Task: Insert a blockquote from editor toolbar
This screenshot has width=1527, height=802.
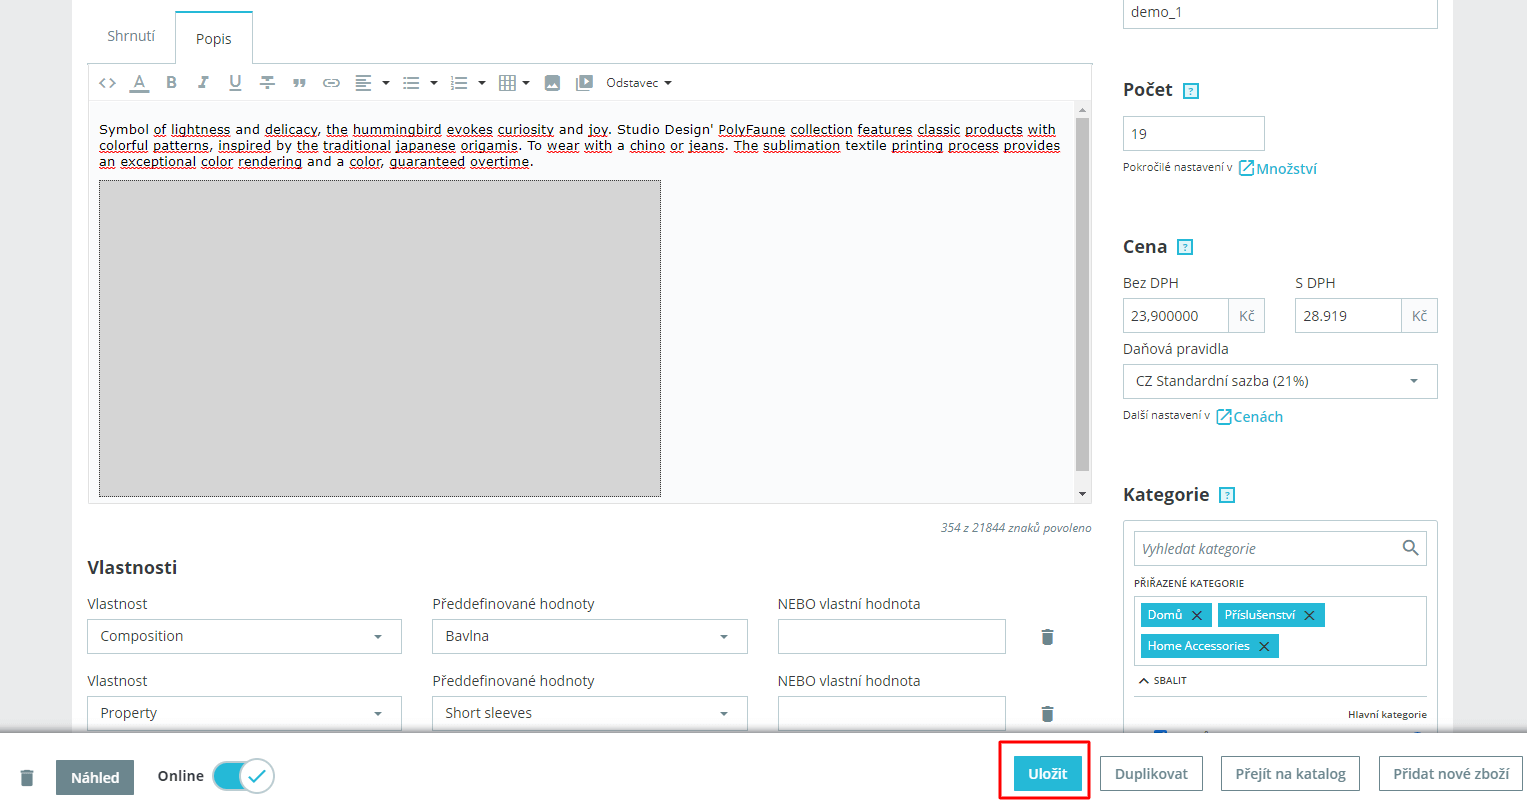Action: click(299, 83)
